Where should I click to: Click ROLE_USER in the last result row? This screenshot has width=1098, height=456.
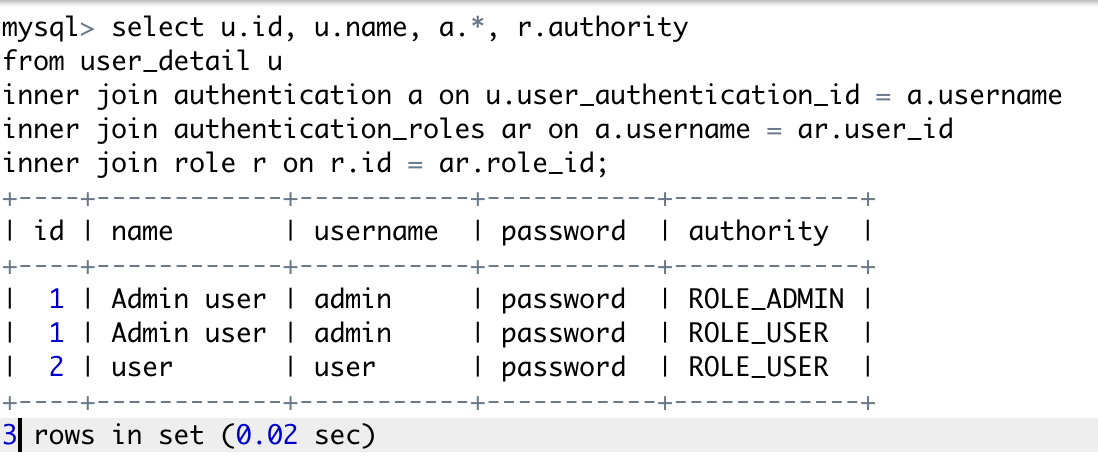[x=758, y=367]
